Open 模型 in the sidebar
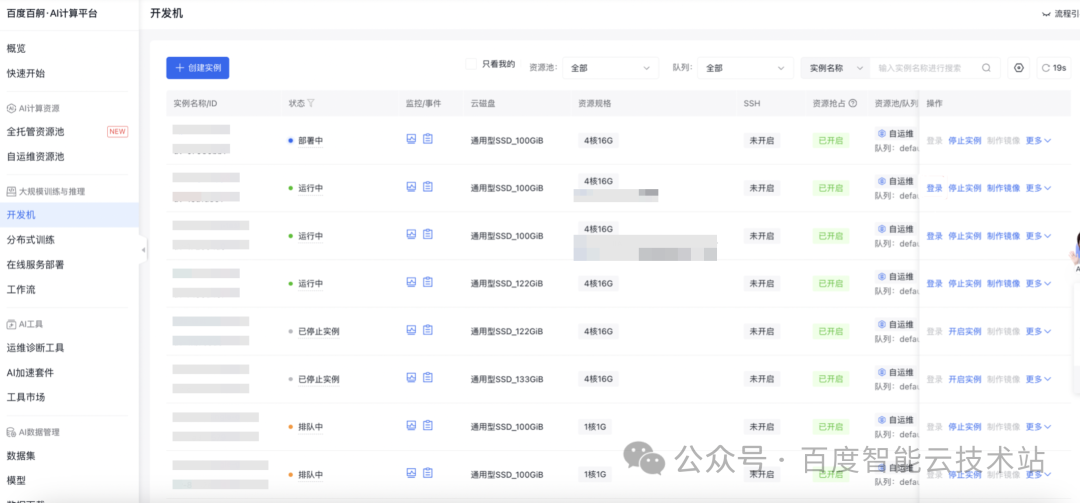The image size is (1080, 503). (17, 480)
